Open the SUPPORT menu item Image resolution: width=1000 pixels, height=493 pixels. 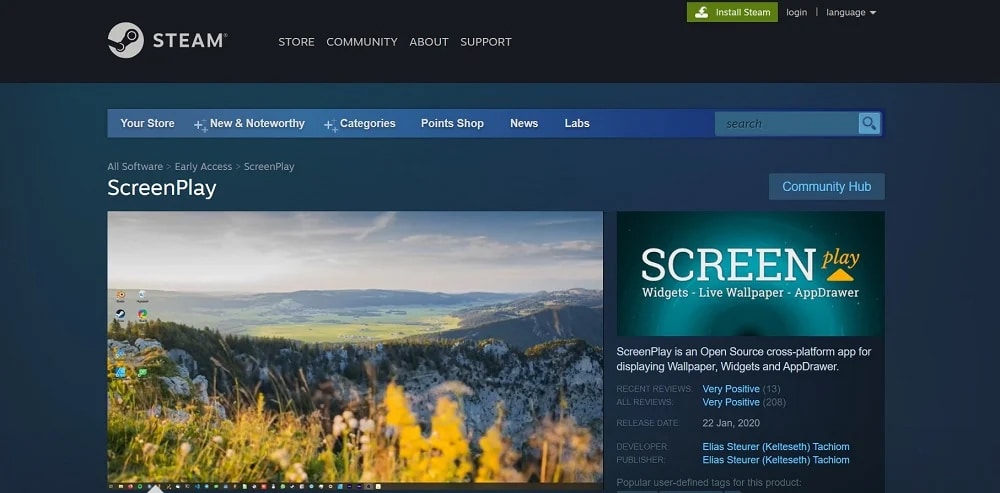click(486, 41)
